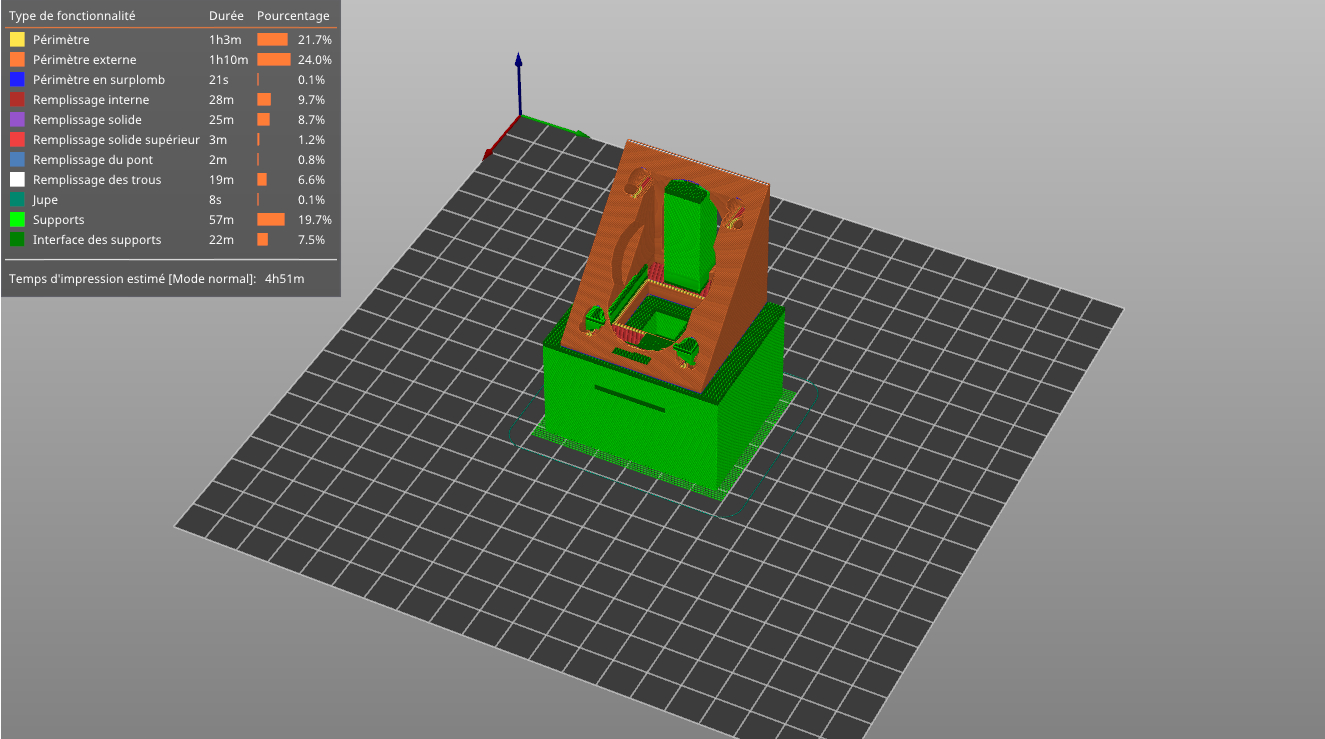Click the 28m duration value
This screenshot has width=1325, height=739.
pos(221,100)
